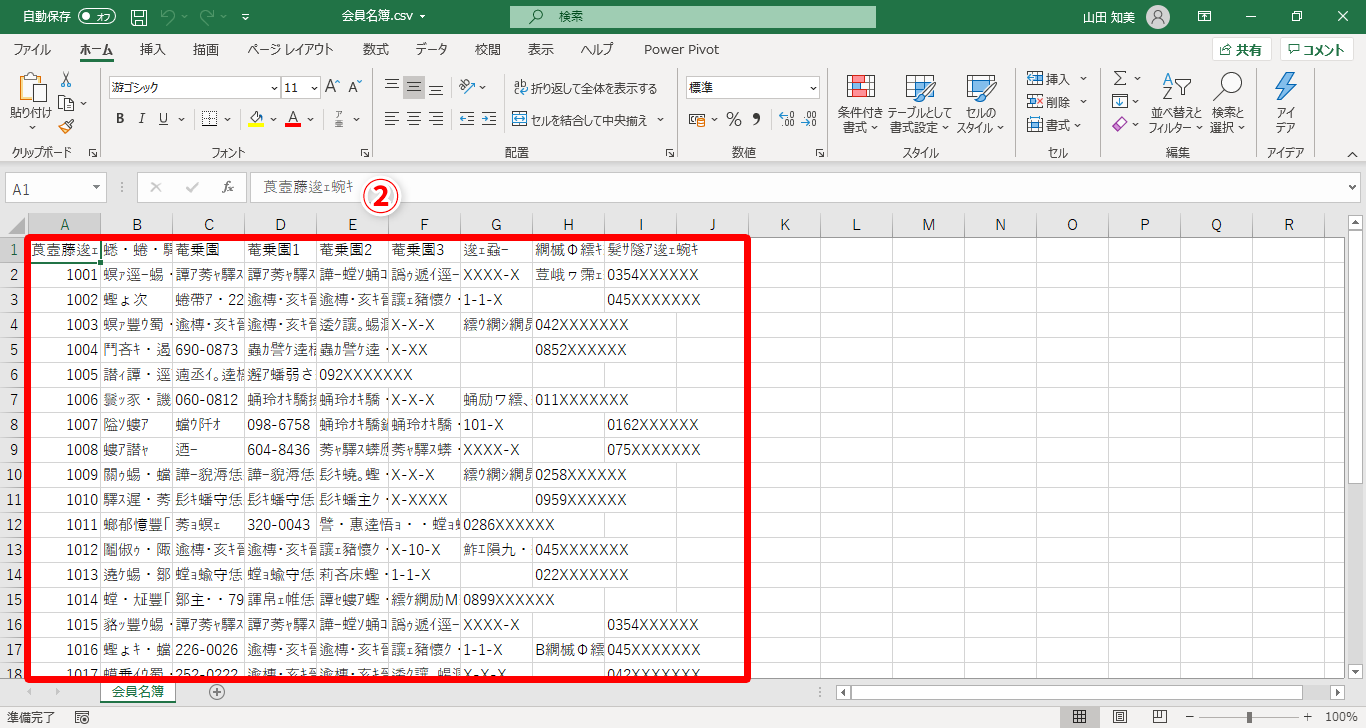Image resolution: width=1366 pixels, height=728 pixels.
Task: Open 並べ替えとフィルター sort and filter
Action: (x=1176, y=104)
